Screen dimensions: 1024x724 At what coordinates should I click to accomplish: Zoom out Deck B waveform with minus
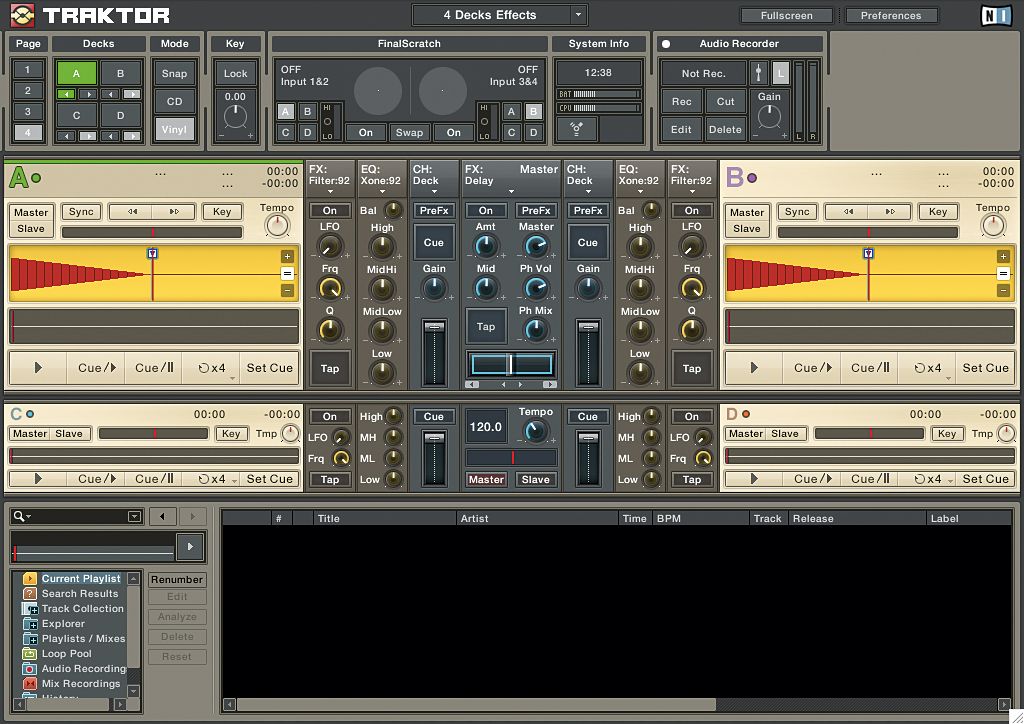coord(1003,291)
